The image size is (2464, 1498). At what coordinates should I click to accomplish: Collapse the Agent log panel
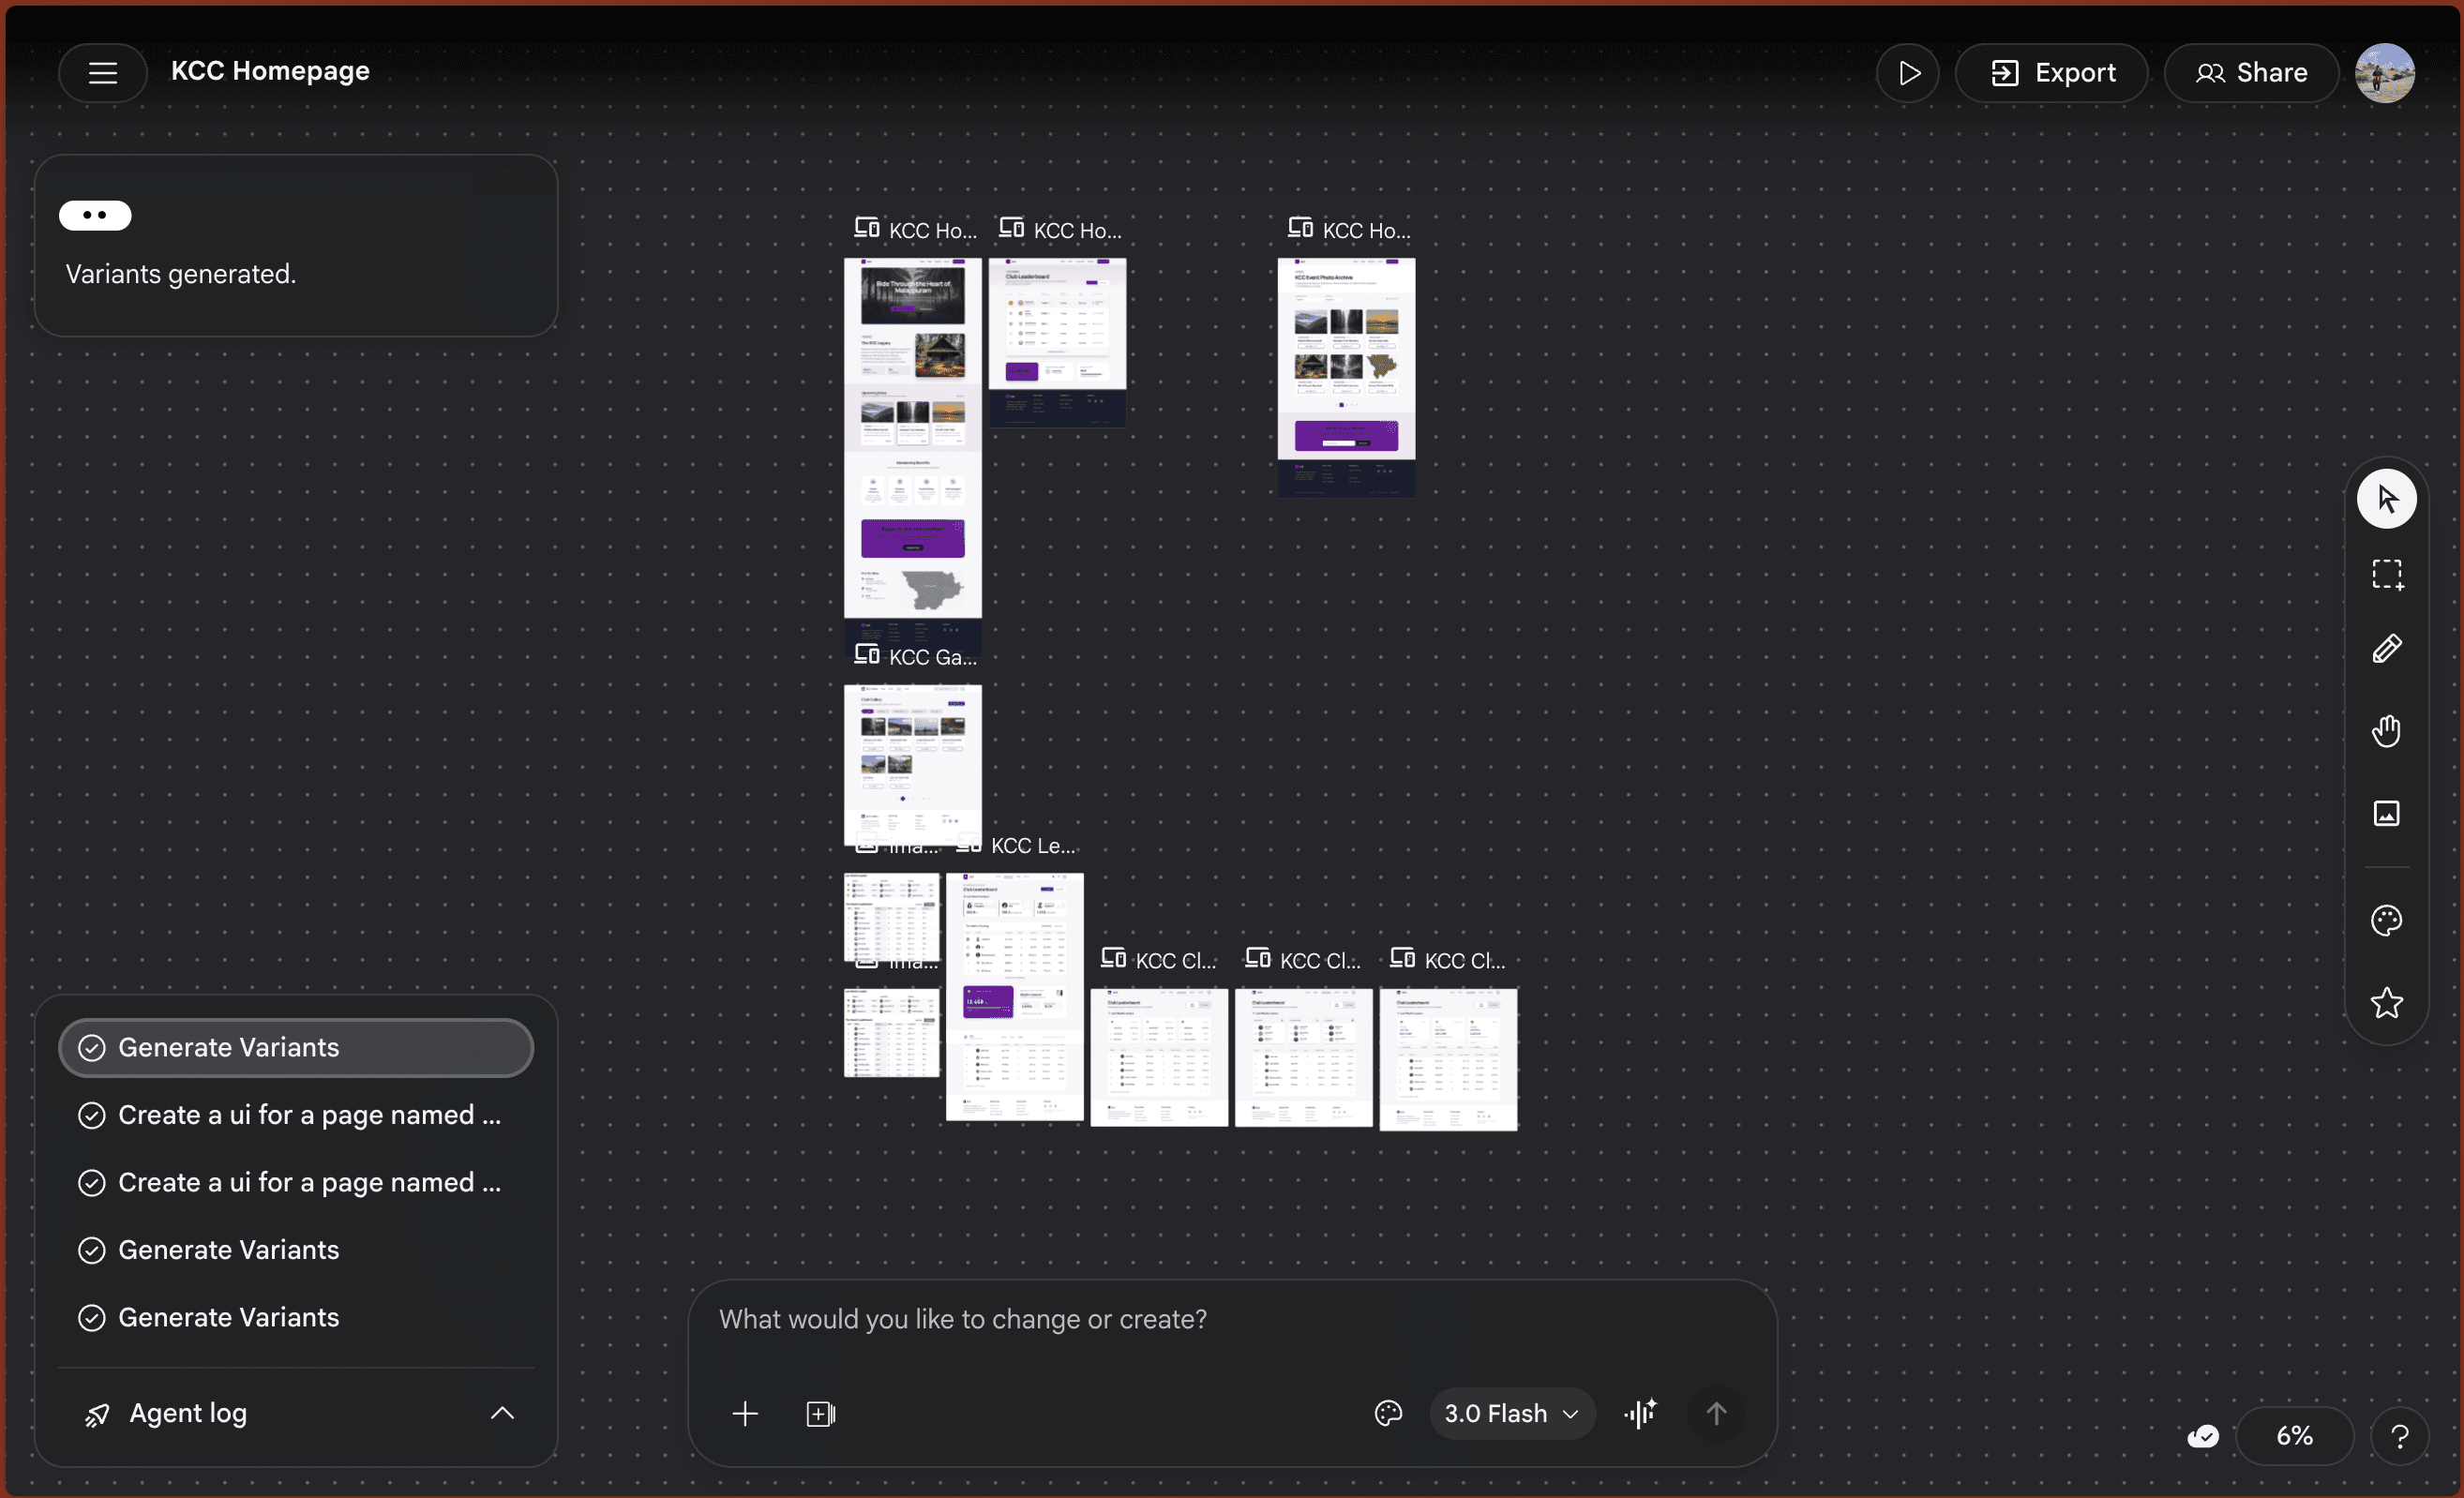click(x=502, y=1413)
